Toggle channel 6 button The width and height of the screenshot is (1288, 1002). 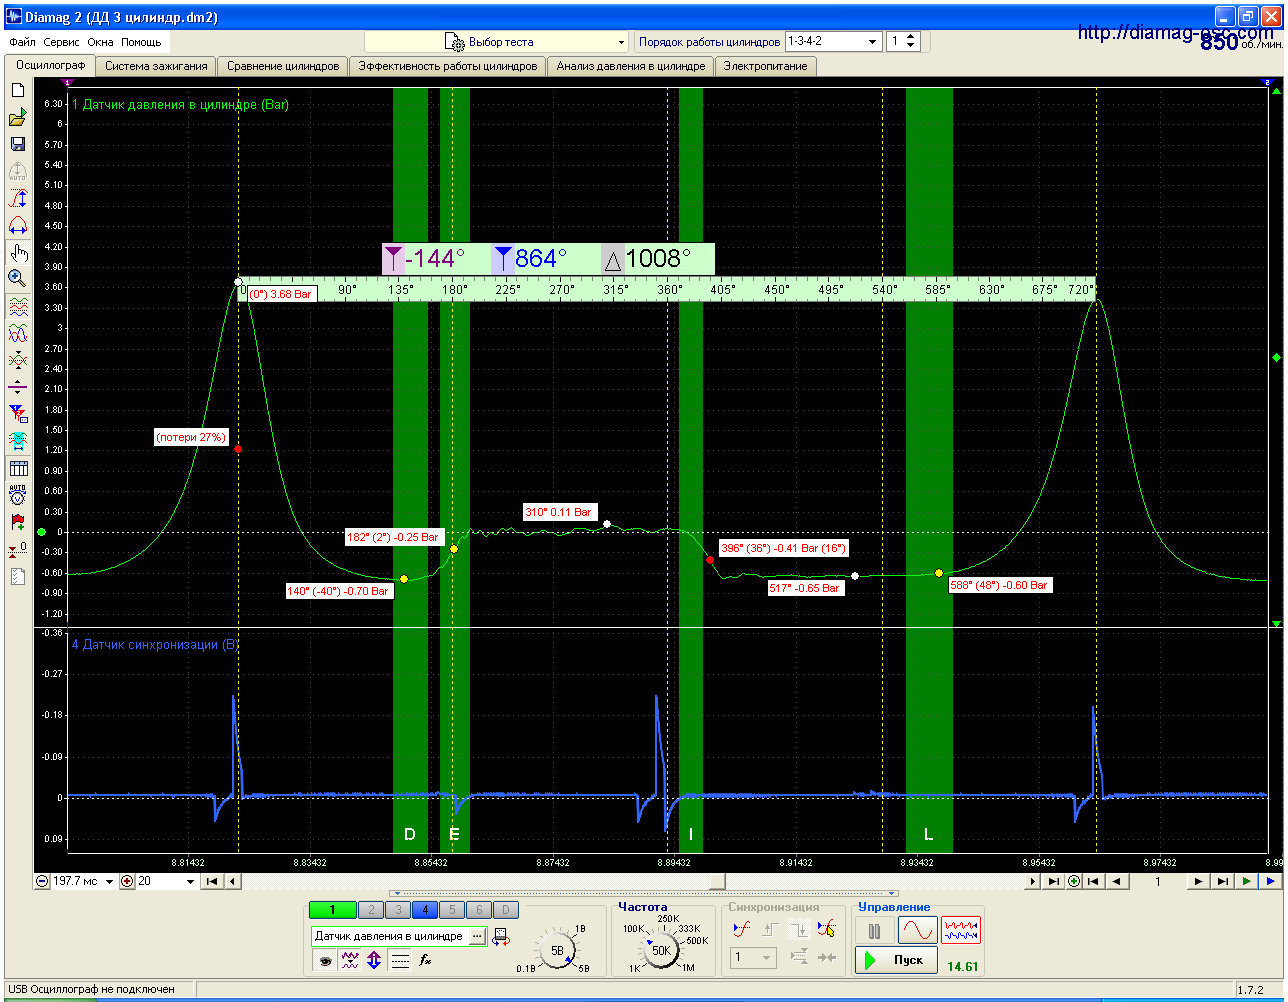coord(479,909)
